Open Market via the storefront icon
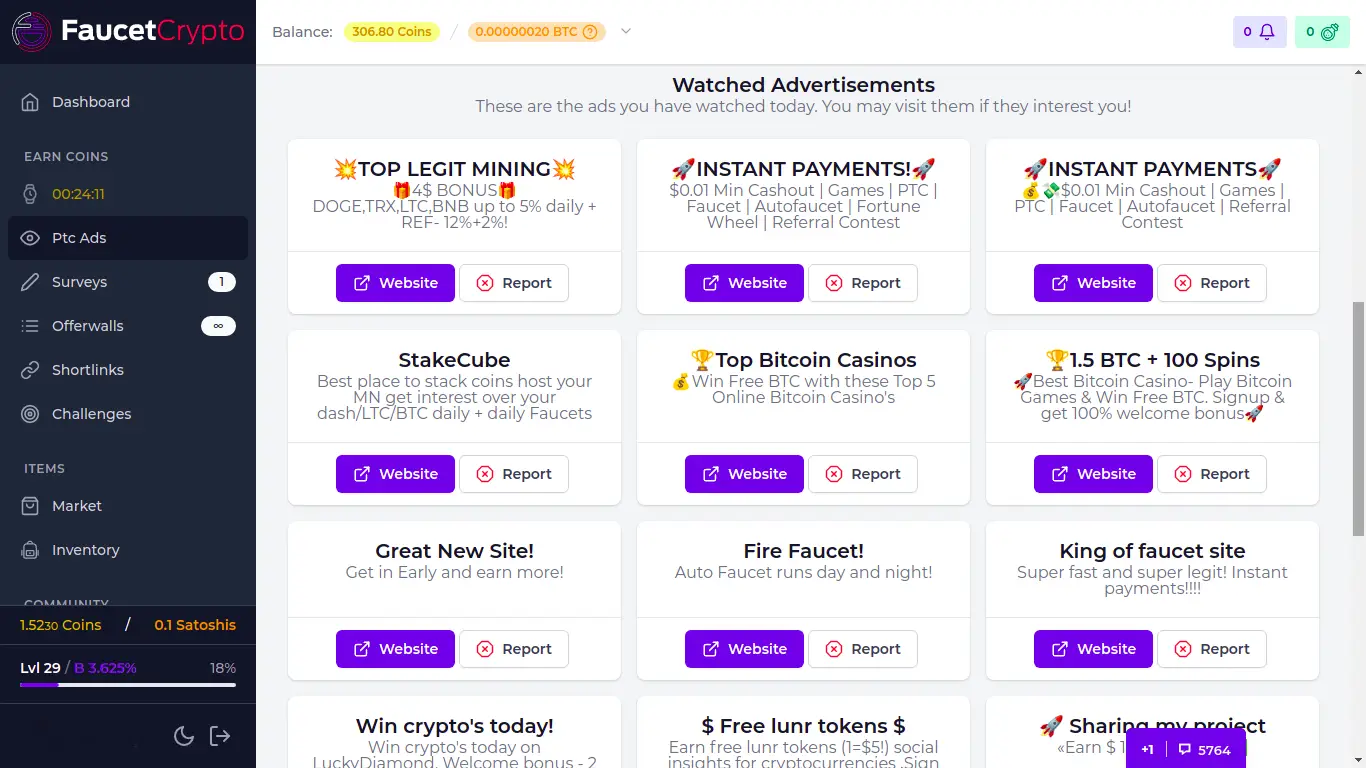 29,505
